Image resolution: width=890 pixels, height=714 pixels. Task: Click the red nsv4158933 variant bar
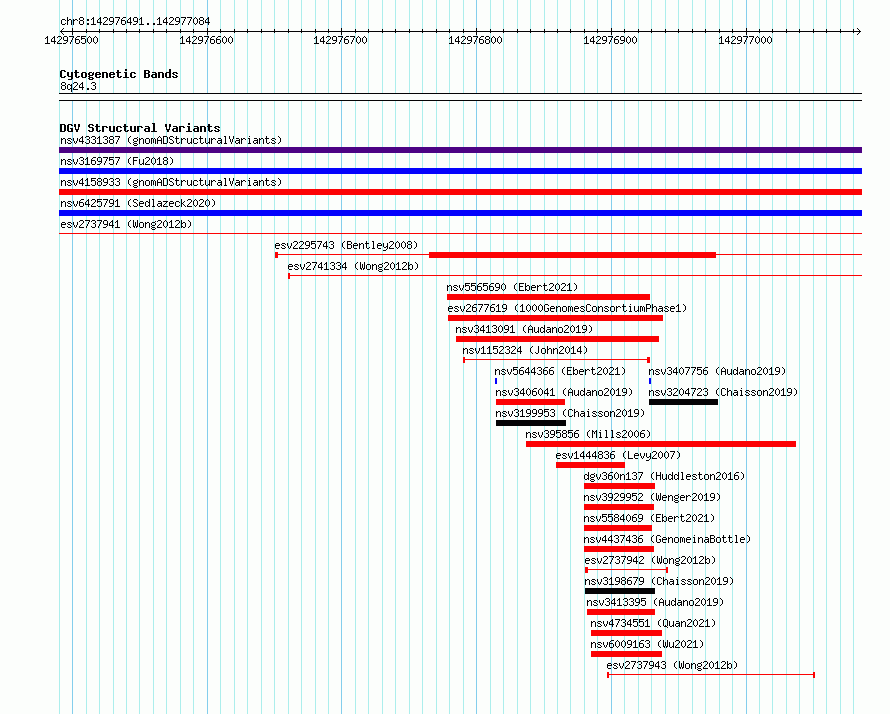(460, 192)
